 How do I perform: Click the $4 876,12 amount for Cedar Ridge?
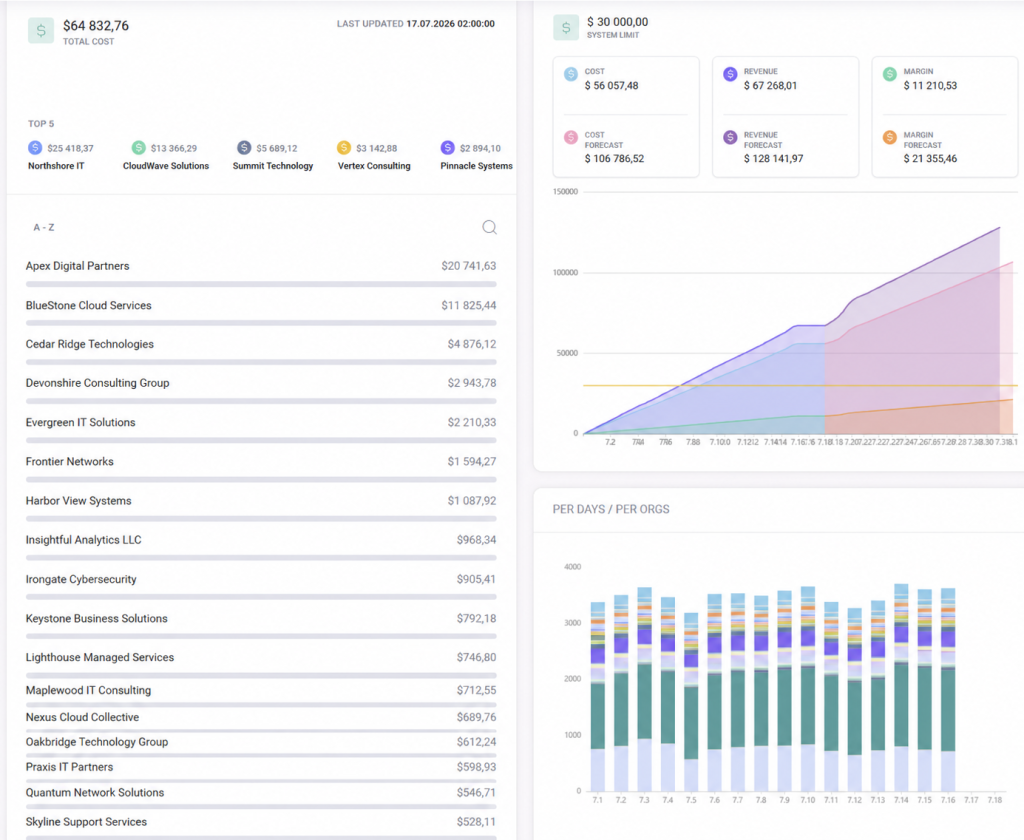pos(472,344)
